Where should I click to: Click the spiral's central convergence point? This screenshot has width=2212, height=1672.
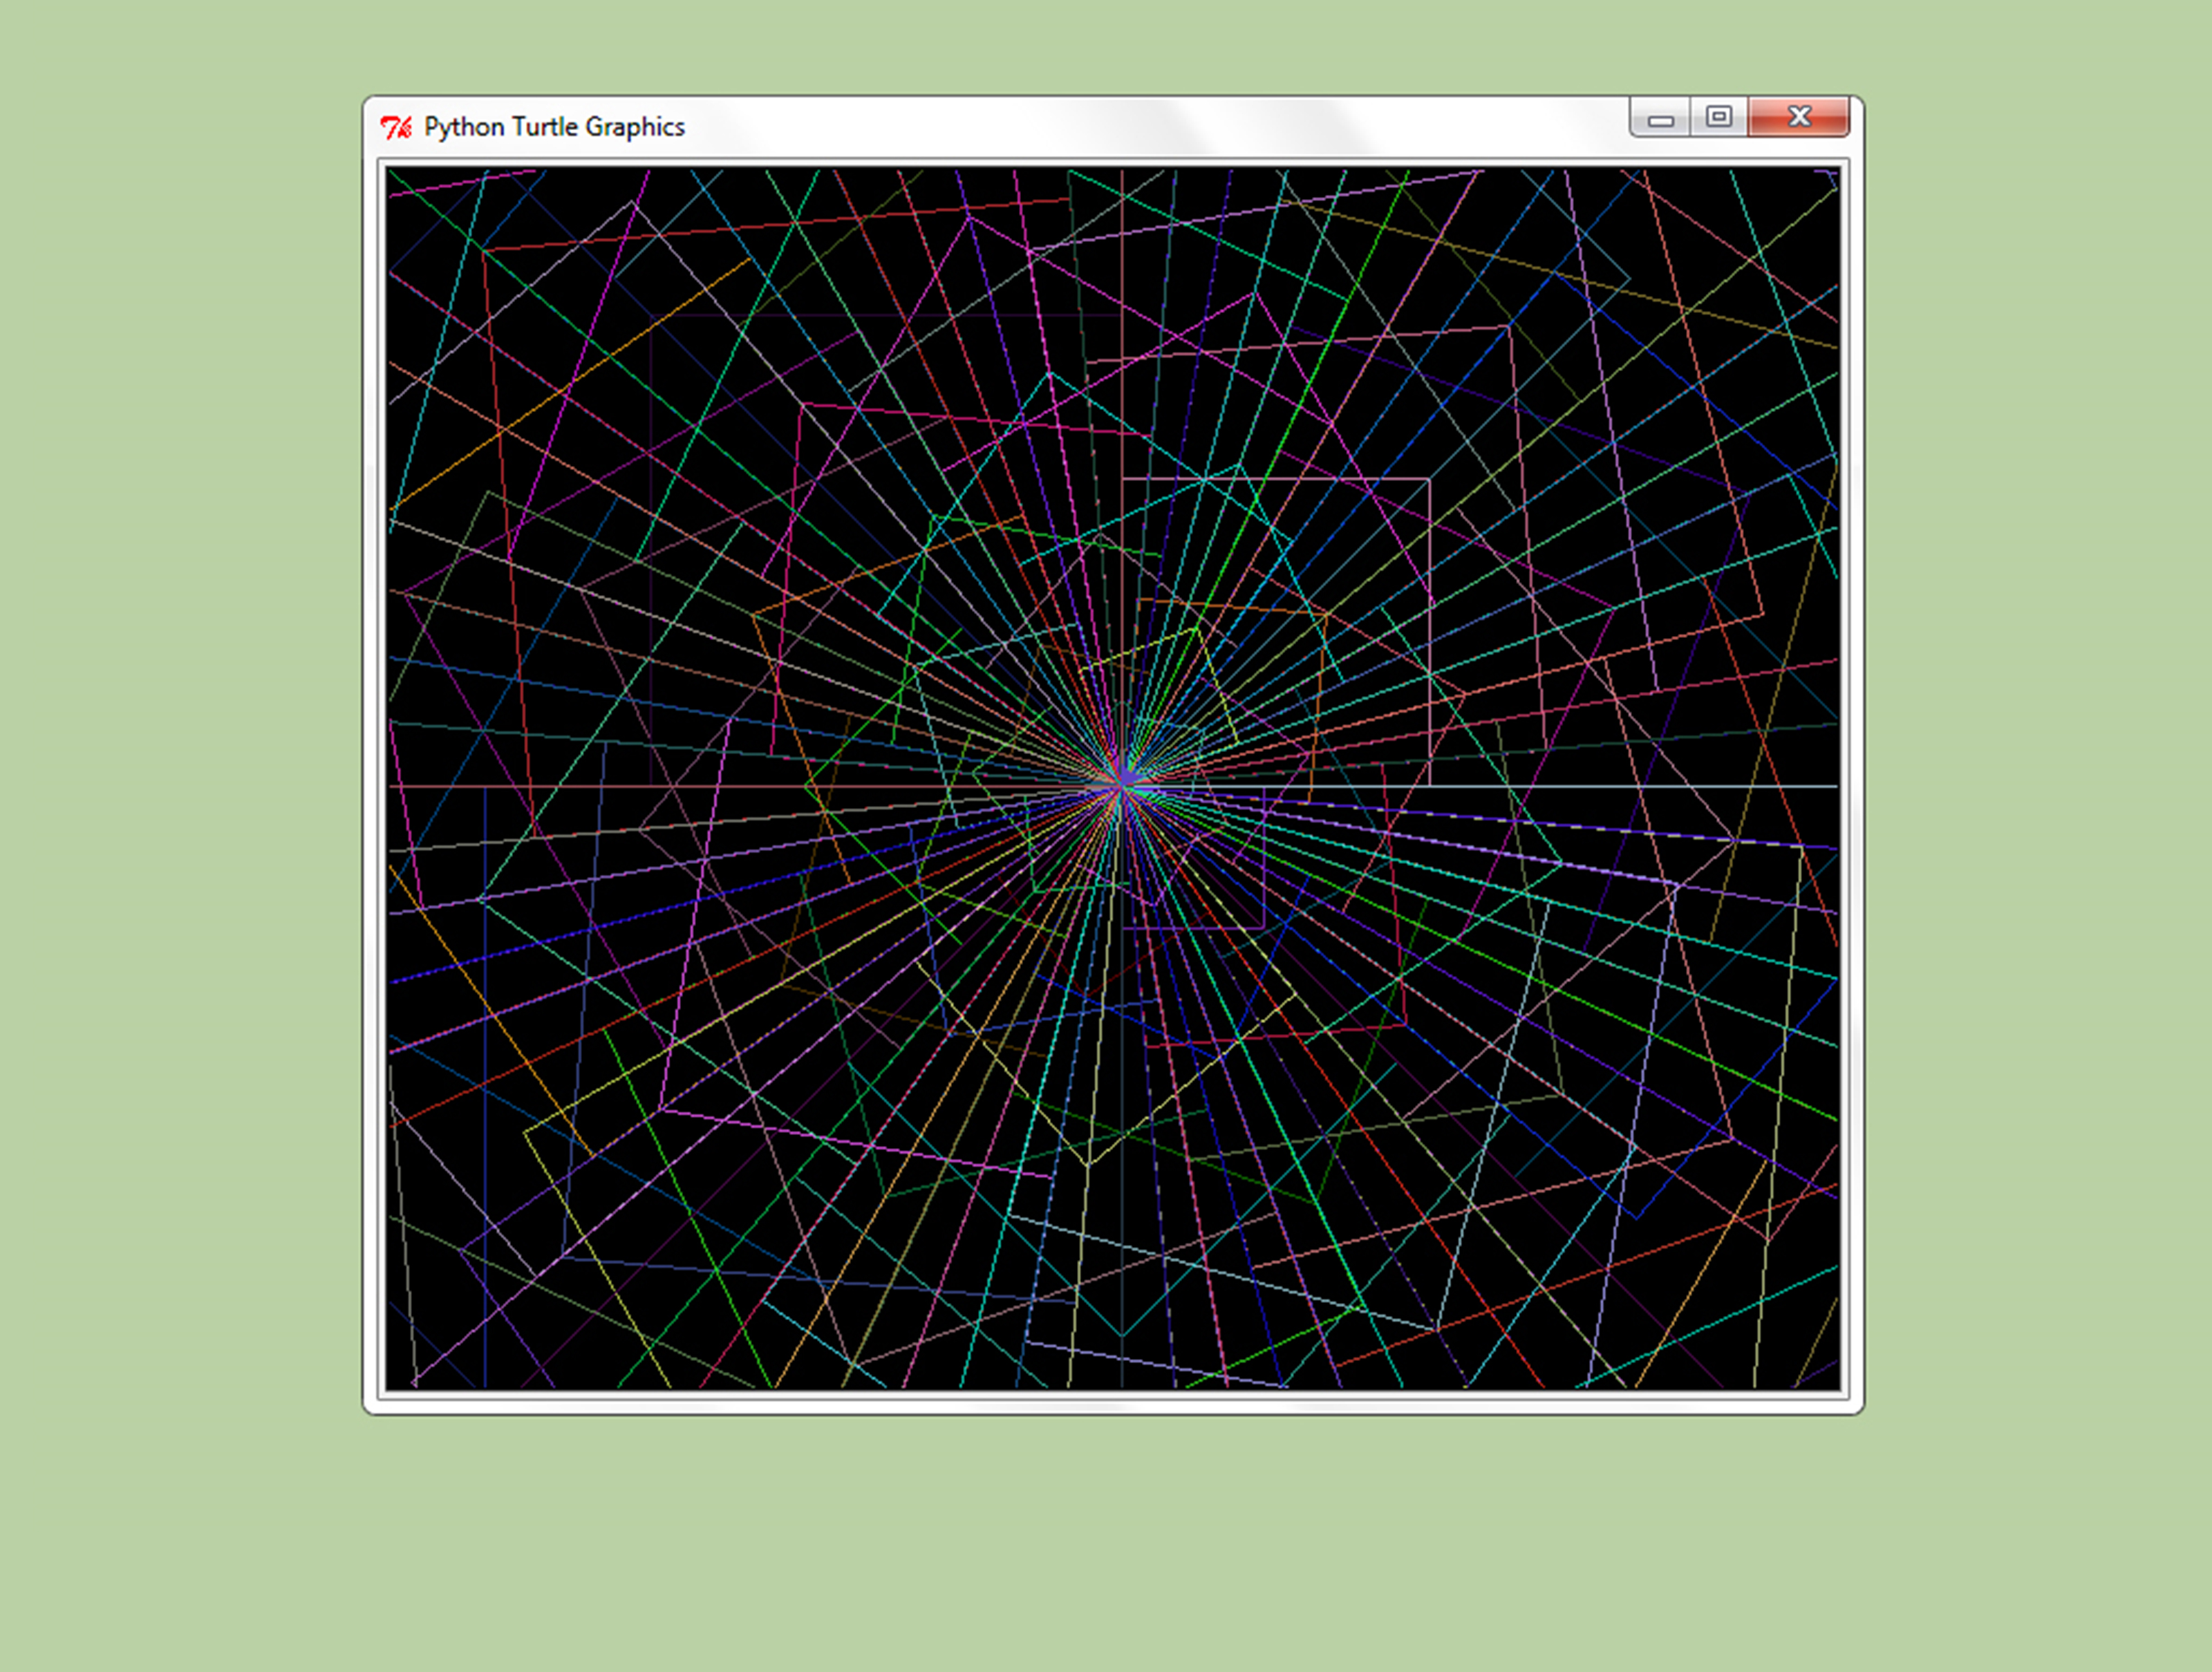coord(1122,786)
